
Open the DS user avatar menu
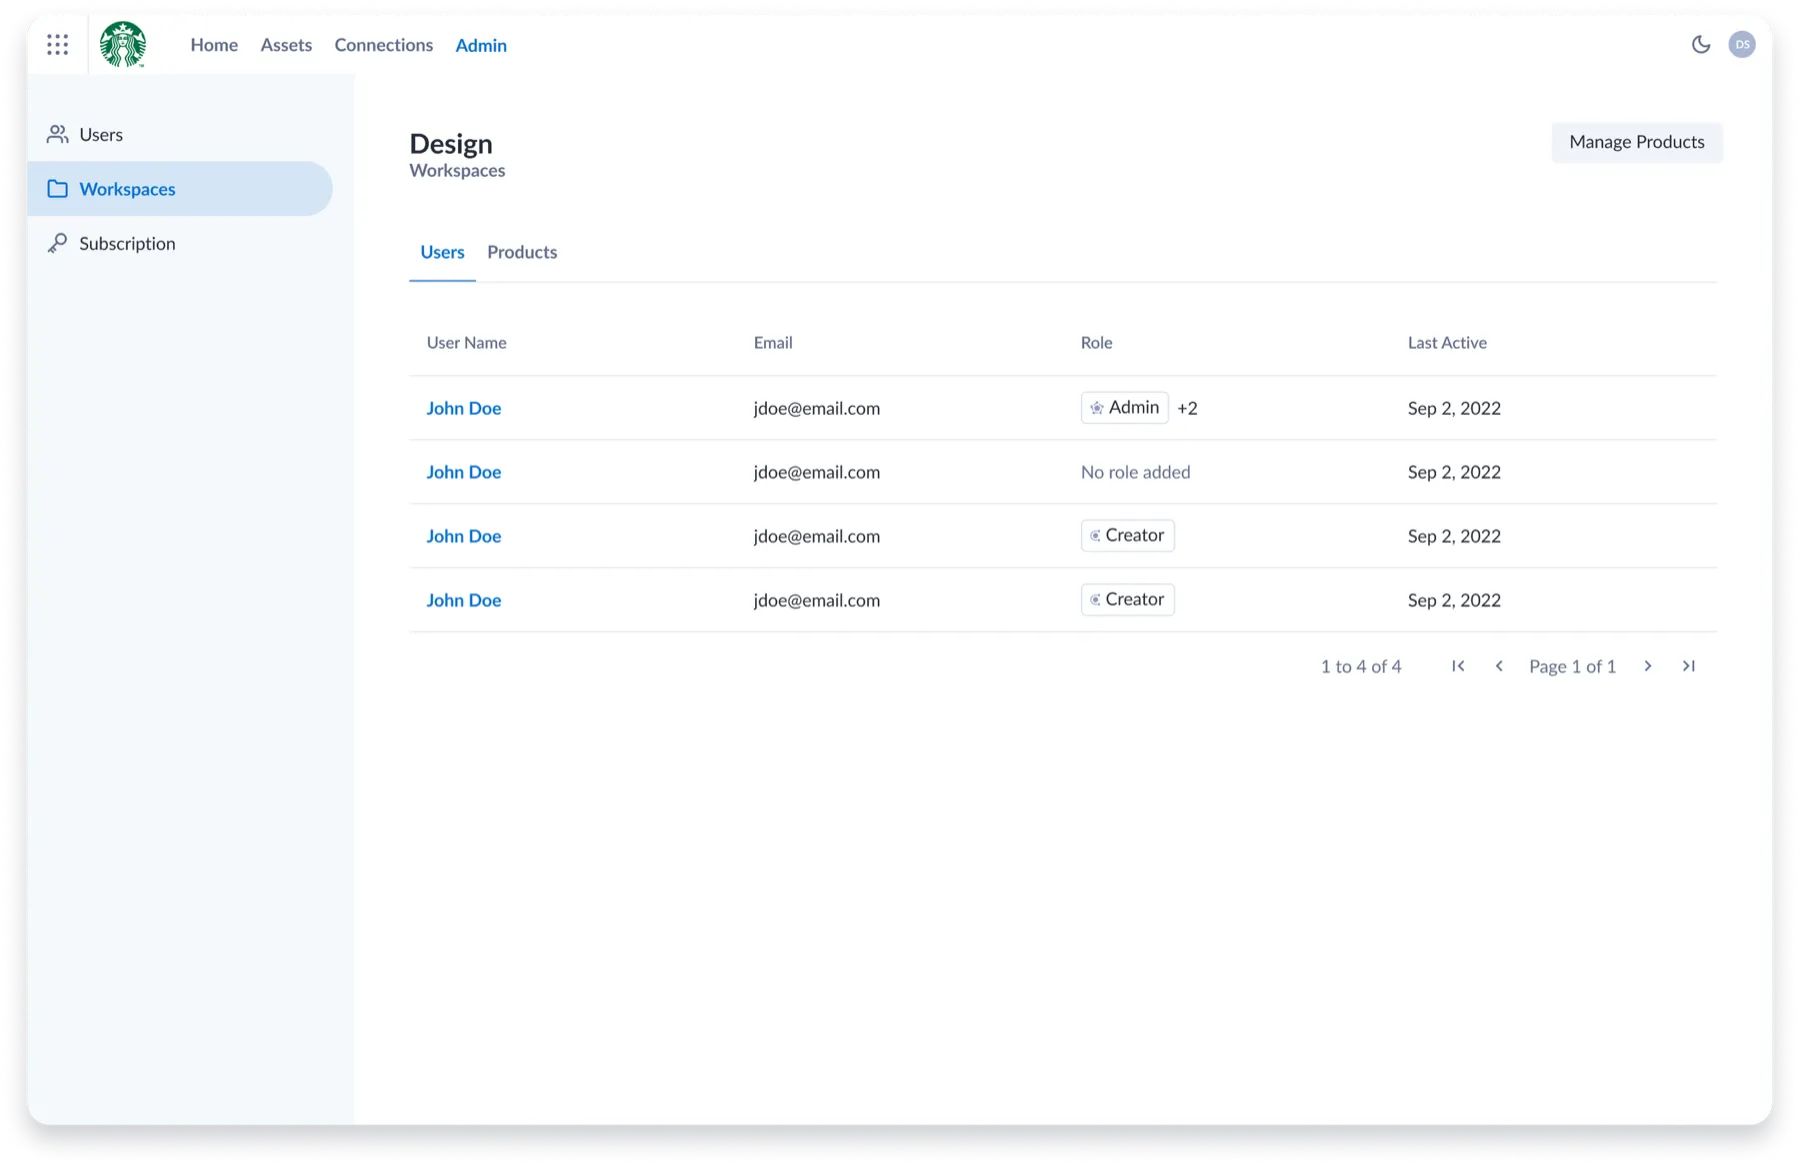click(x=1742, y=44)
